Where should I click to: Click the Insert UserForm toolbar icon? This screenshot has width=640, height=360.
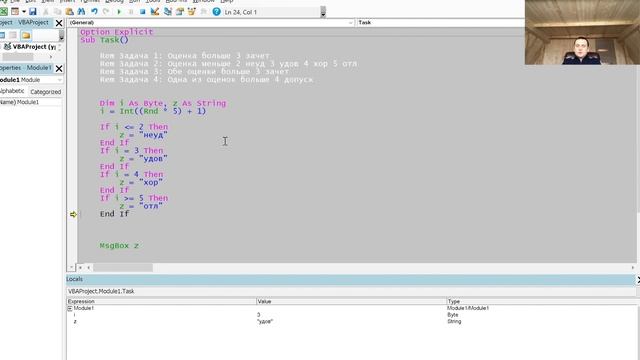[15, 12]
